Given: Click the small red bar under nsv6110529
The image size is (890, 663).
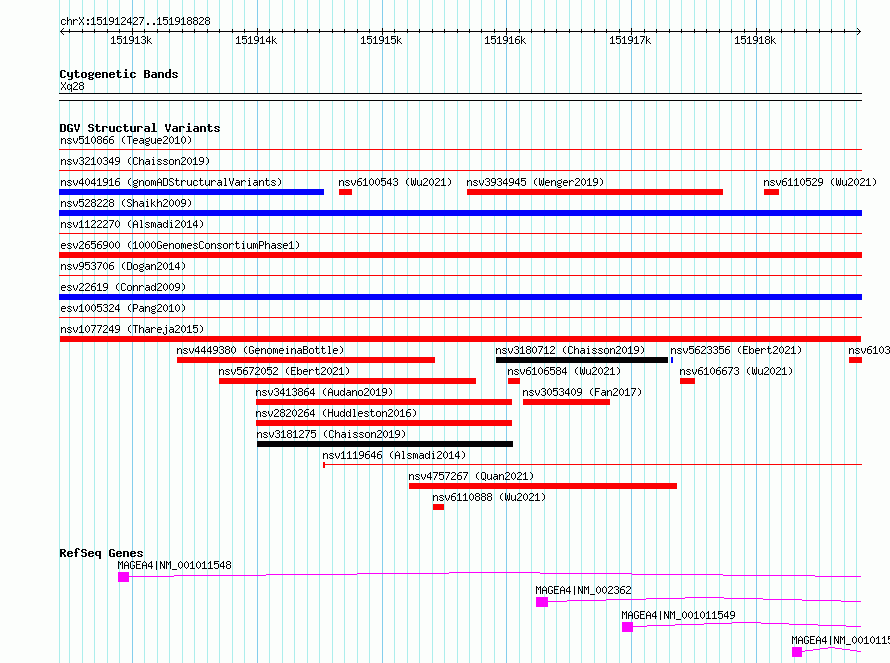Looking at the screenshot, I should [771, 192].
